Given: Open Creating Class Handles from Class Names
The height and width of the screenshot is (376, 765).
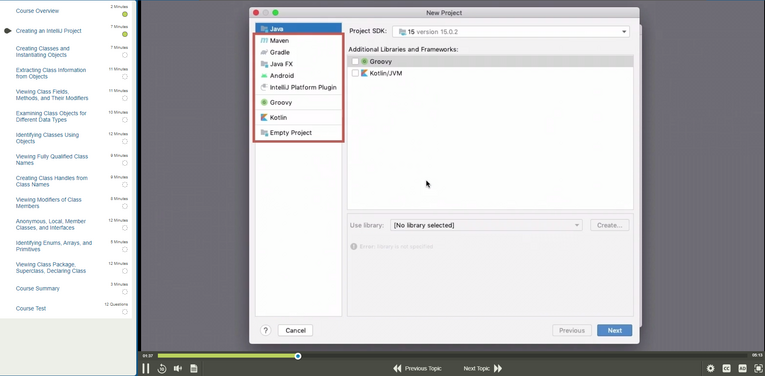Looking at the screenshot, I should [52, 181].
